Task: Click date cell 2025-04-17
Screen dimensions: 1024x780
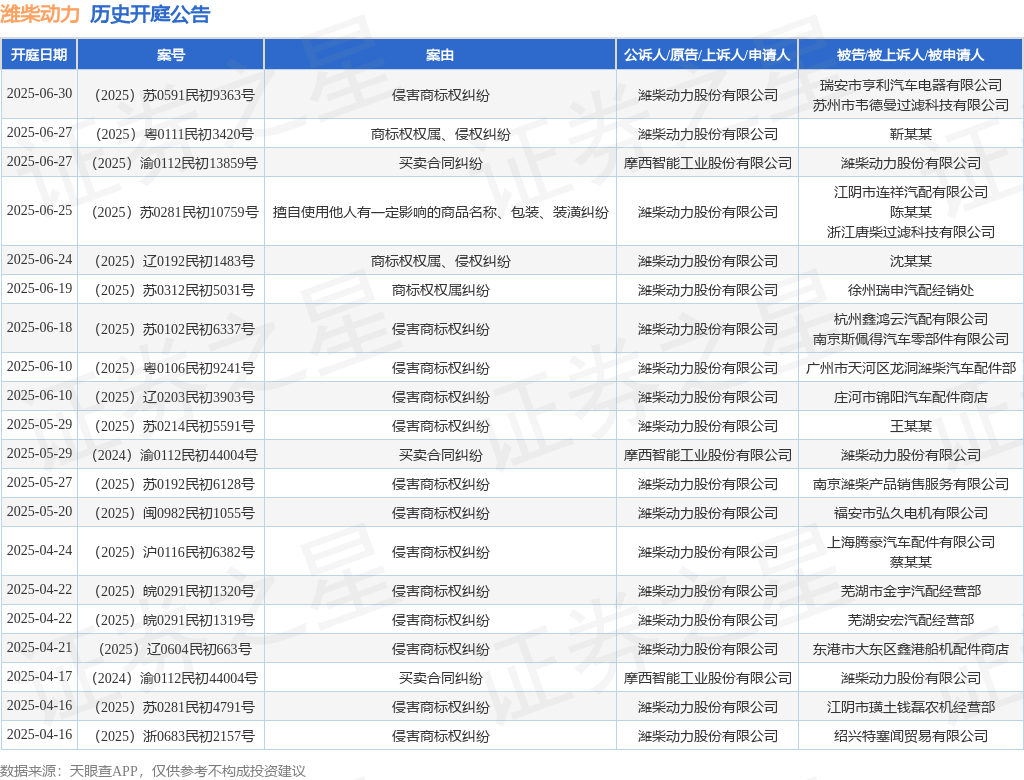Action: [x=39, y=676]
